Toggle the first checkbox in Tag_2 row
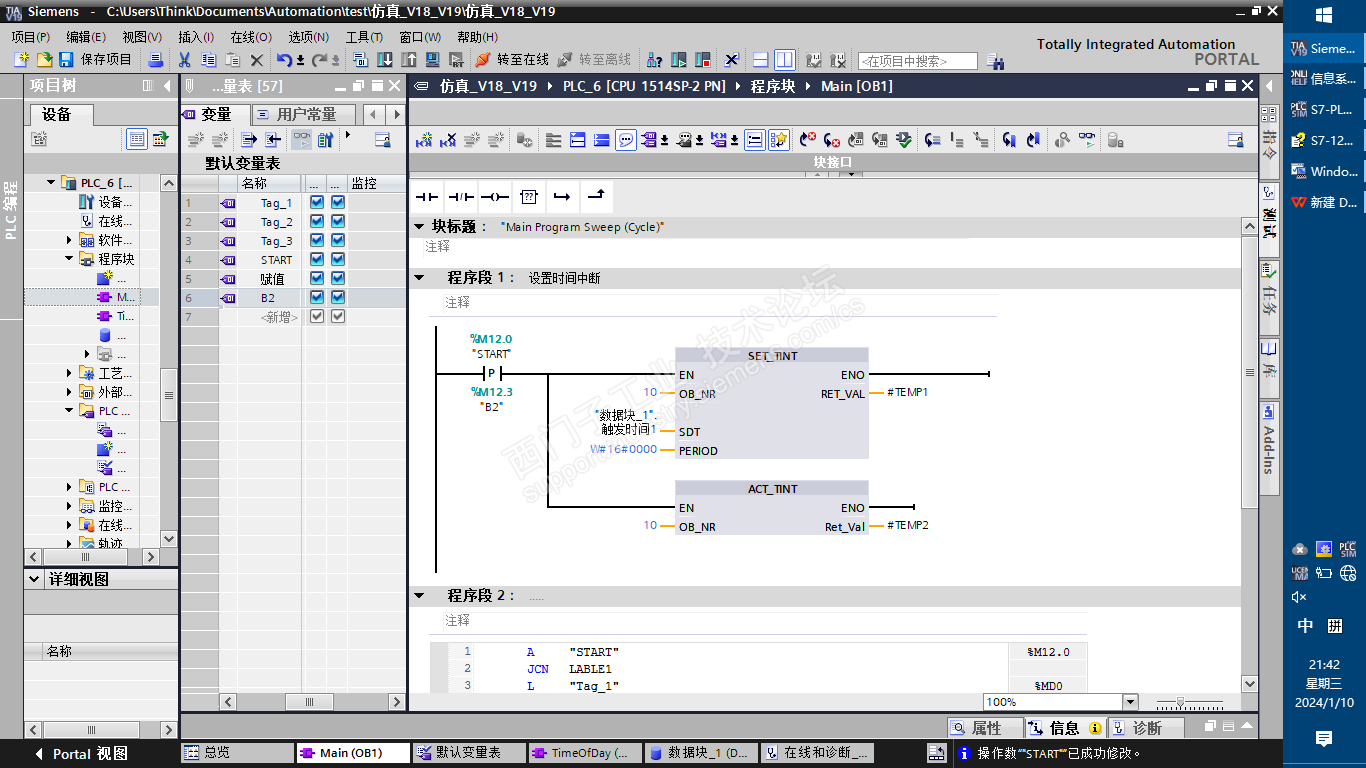 pyautogui.click(x=317, y=222)
